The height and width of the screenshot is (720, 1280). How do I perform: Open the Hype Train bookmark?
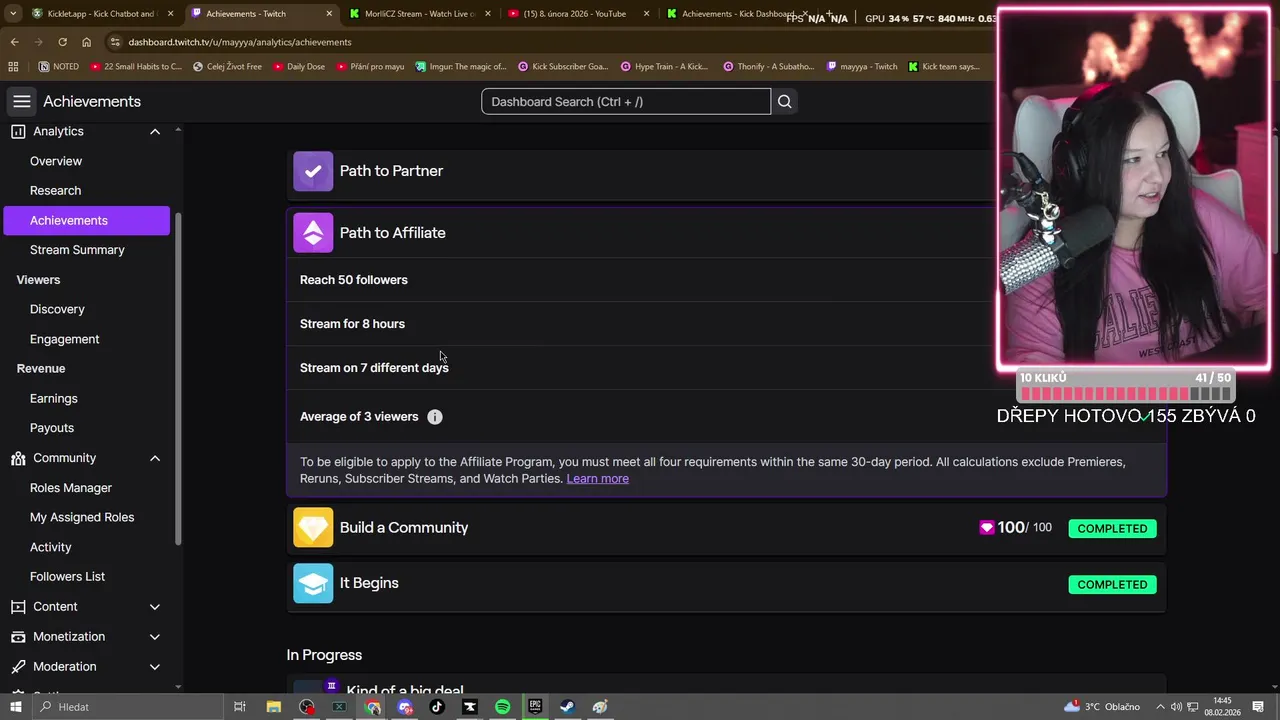point(664,67)
